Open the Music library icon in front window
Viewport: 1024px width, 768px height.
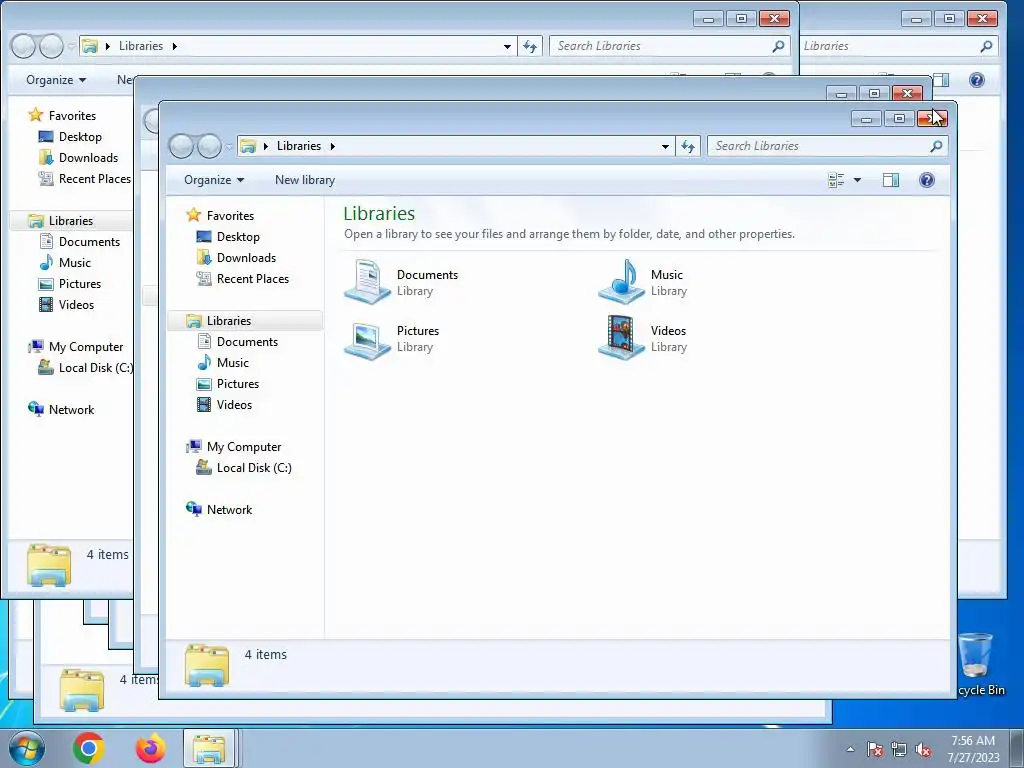click(621, 281)
